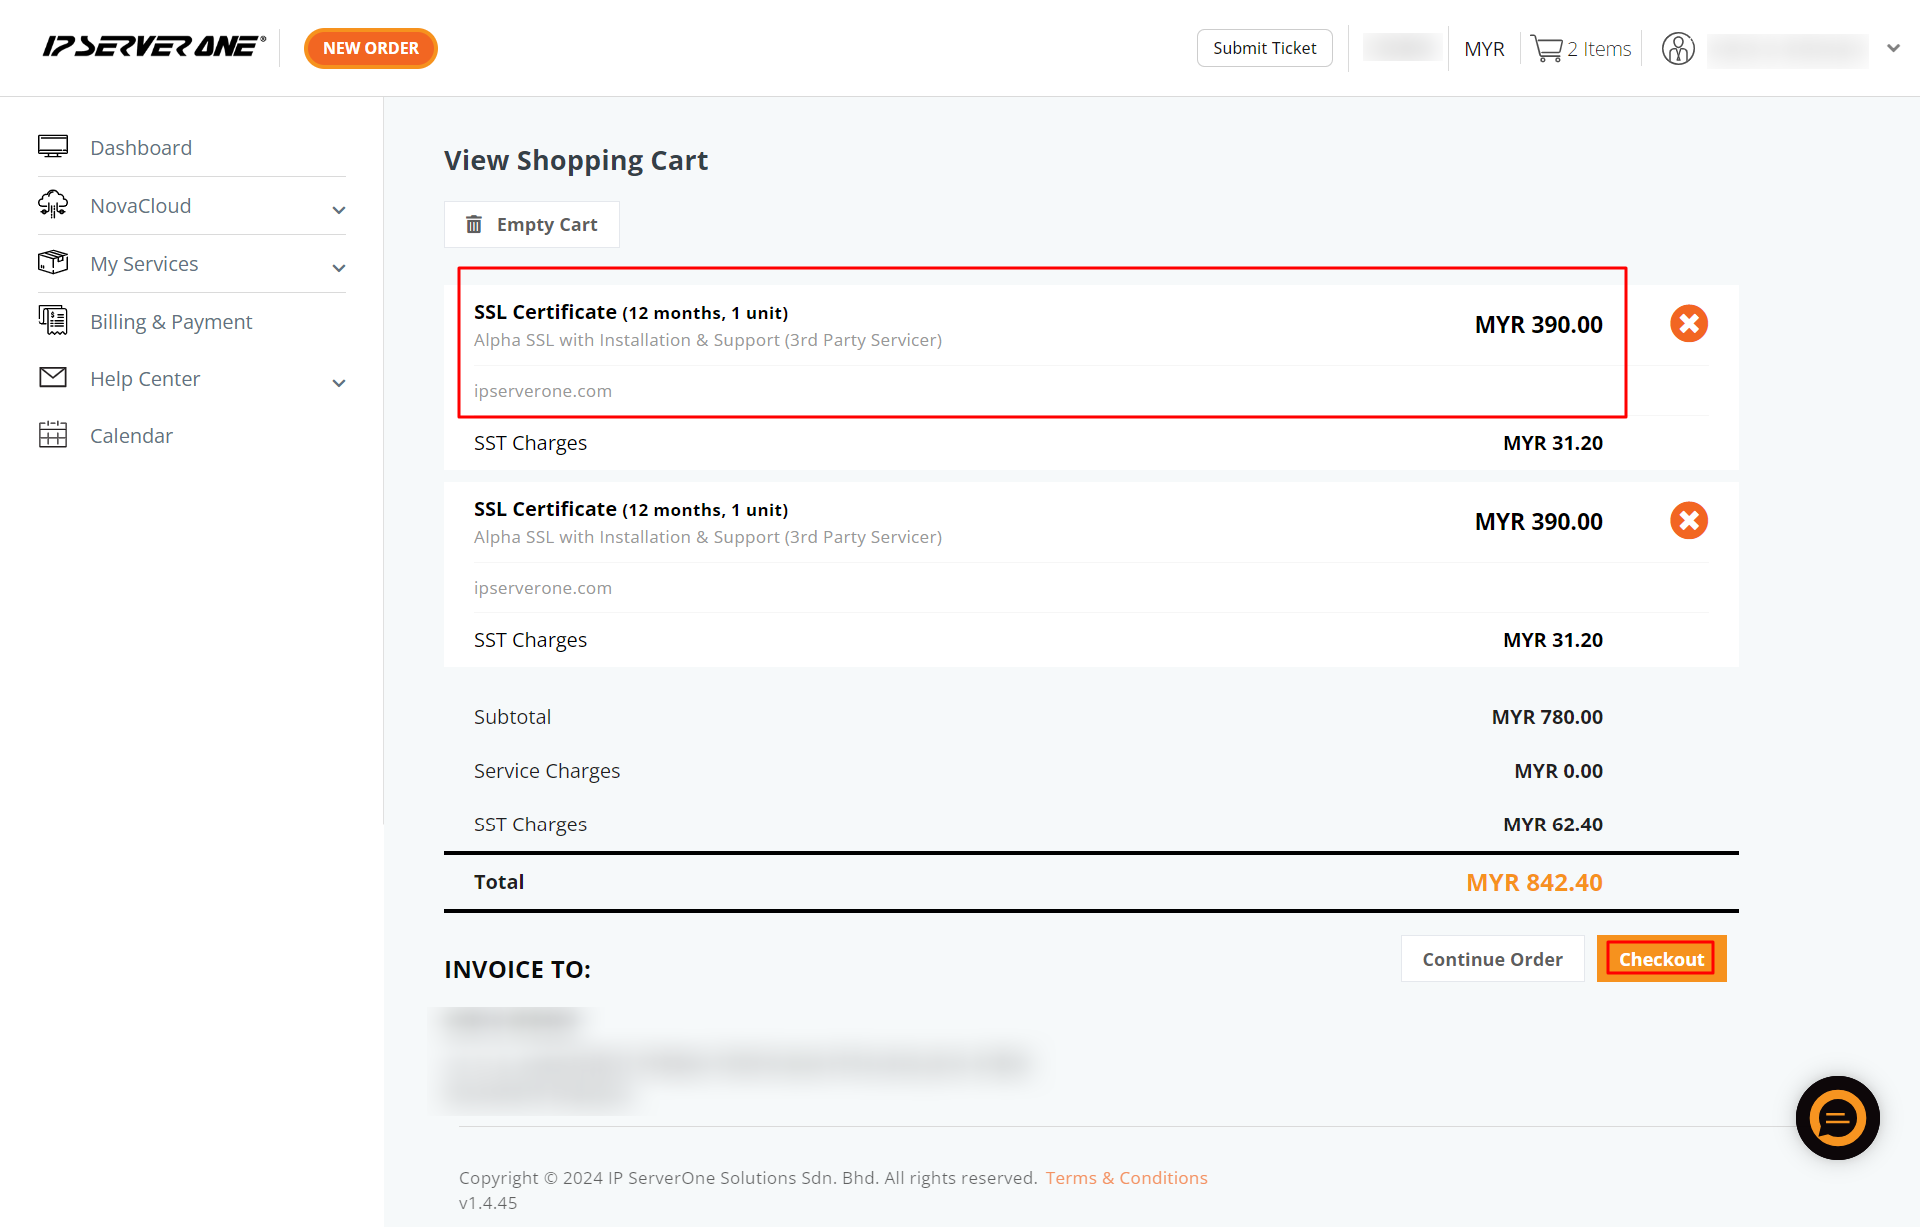Screen dimensions: 1920x1228
Task: Click the Service Charges MYR 0.00 value
Action: tap(1558, 771)
